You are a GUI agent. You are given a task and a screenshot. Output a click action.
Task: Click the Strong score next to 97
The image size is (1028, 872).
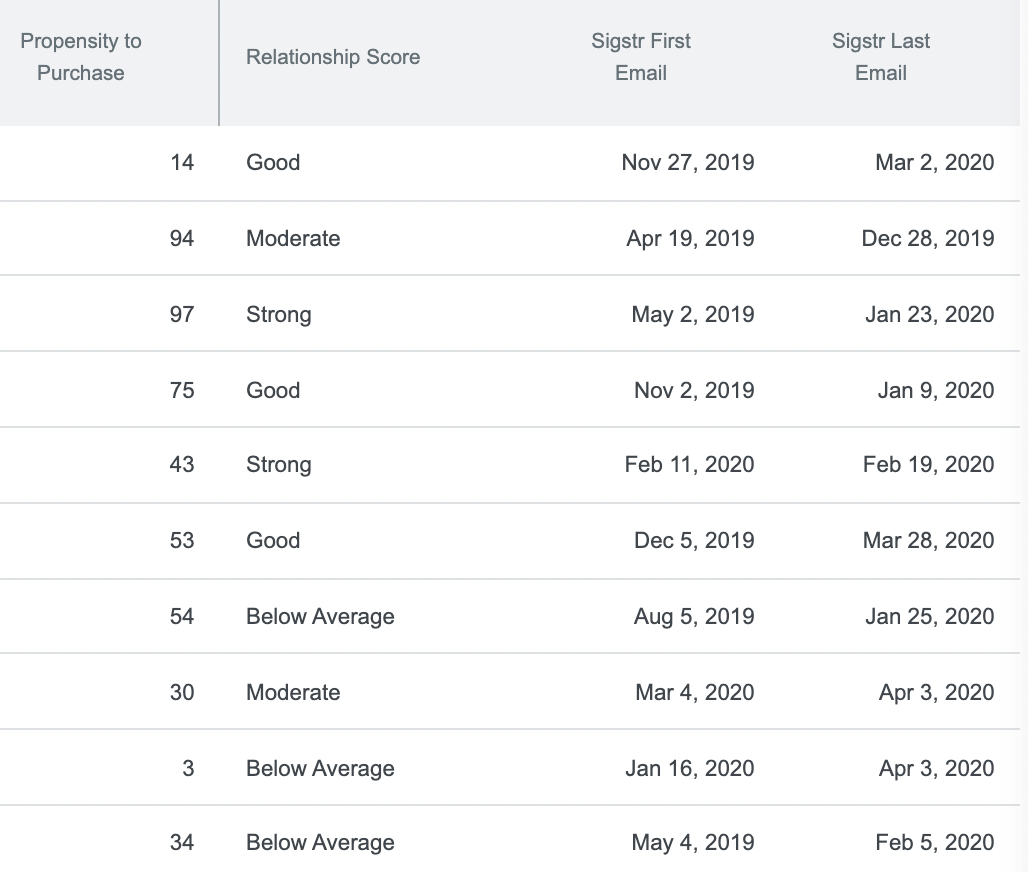(279, 315)
